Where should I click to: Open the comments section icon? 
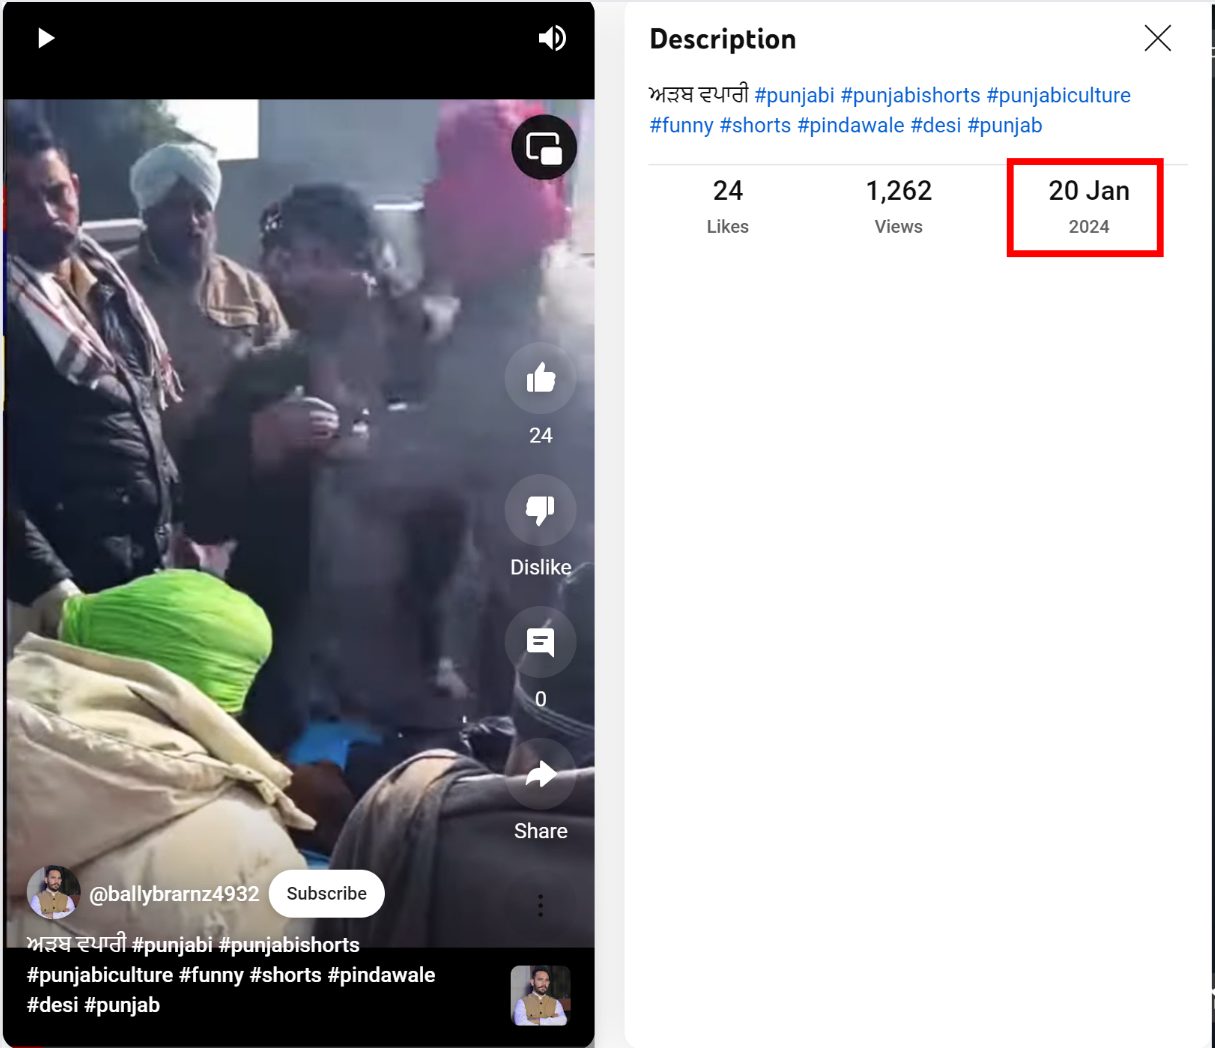click(x=541, y=642)
